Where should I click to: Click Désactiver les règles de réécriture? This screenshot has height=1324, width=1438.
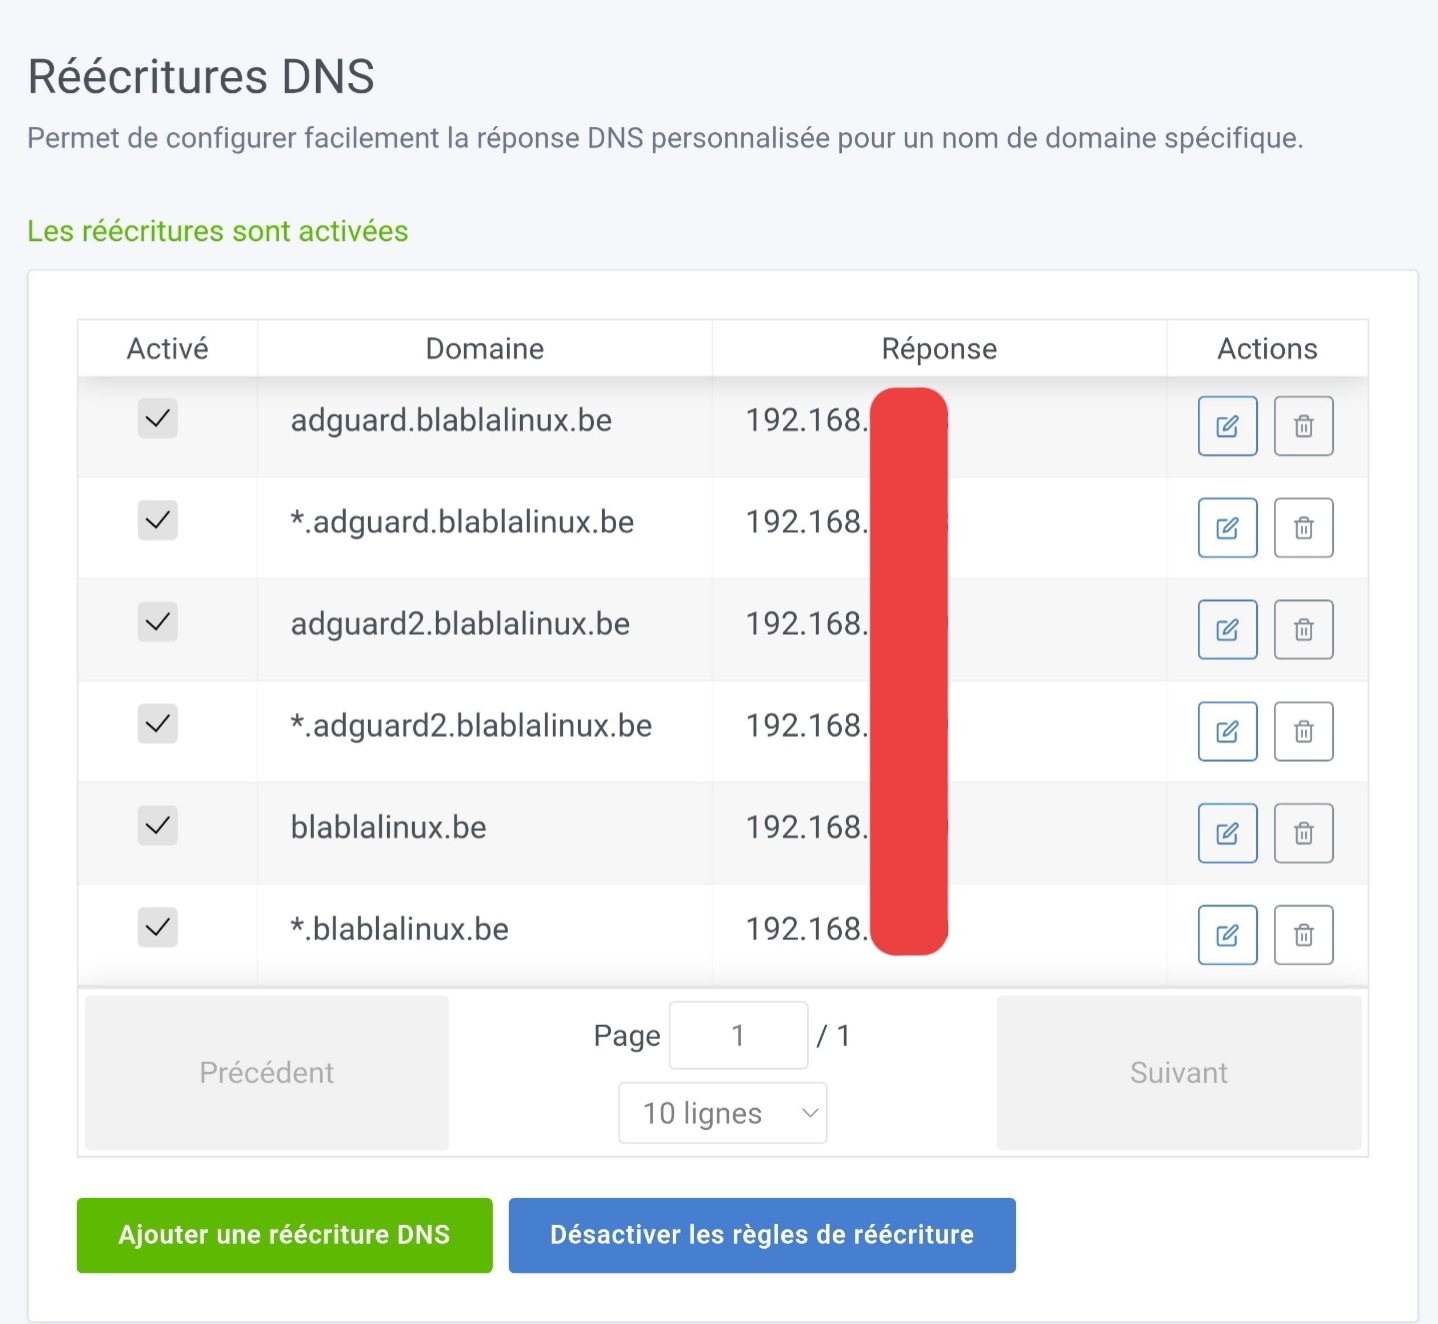(x=761, y=1235)
